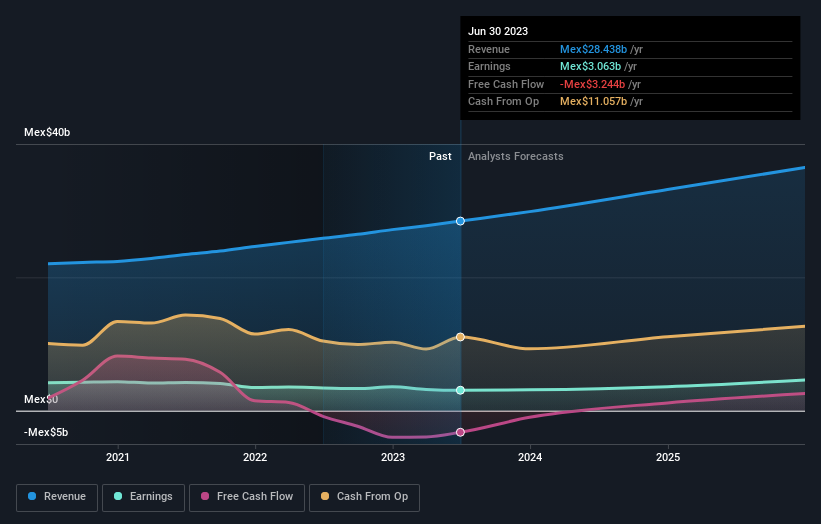
Task: Select the 2024 x-axis label
Action: point(530,457)
